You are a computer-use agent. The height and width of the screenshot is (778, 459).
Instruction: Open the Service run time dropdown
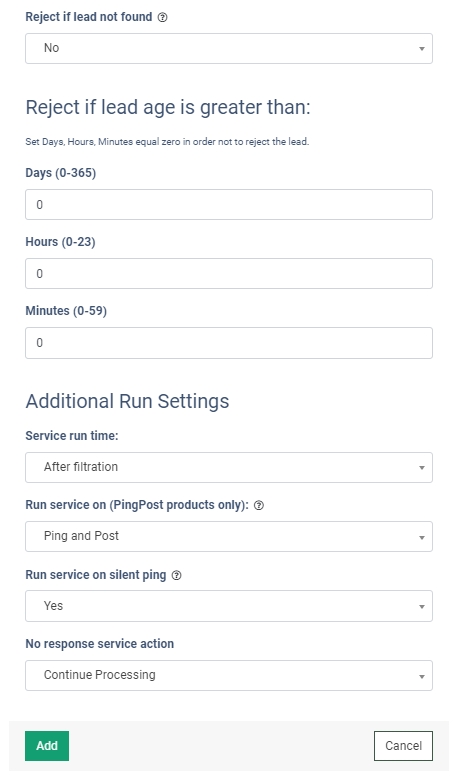[x=229, y=467]
